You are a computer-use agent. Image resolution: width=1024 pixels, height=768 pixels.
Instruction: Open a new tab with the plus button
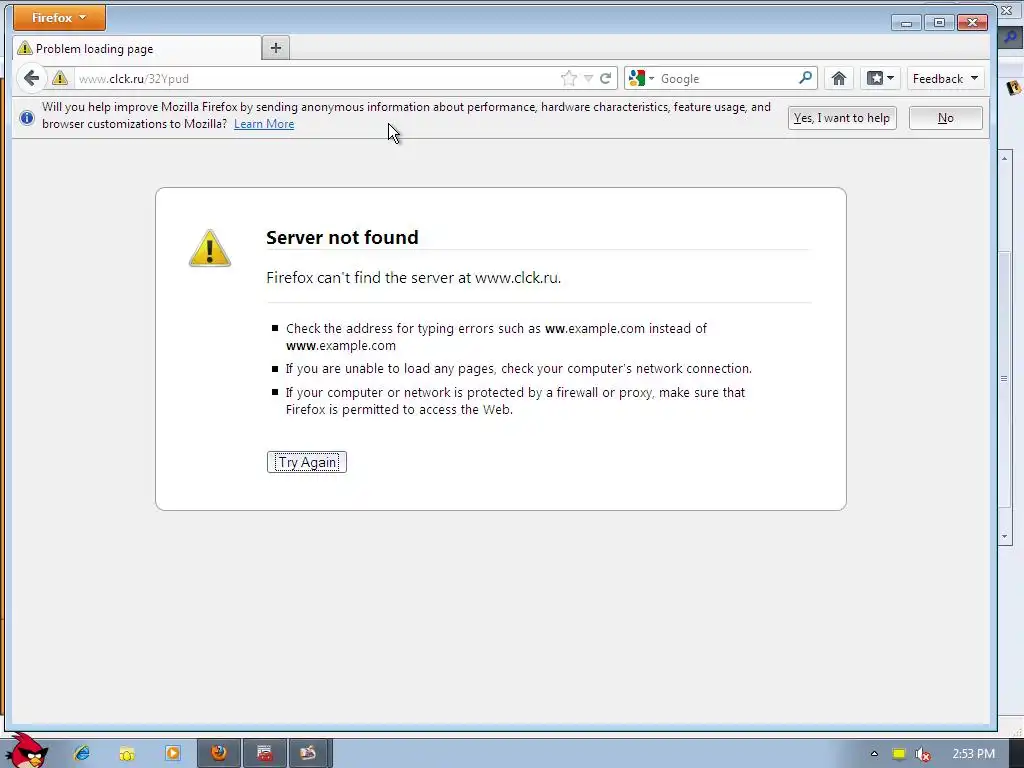[x=276, y=48]
